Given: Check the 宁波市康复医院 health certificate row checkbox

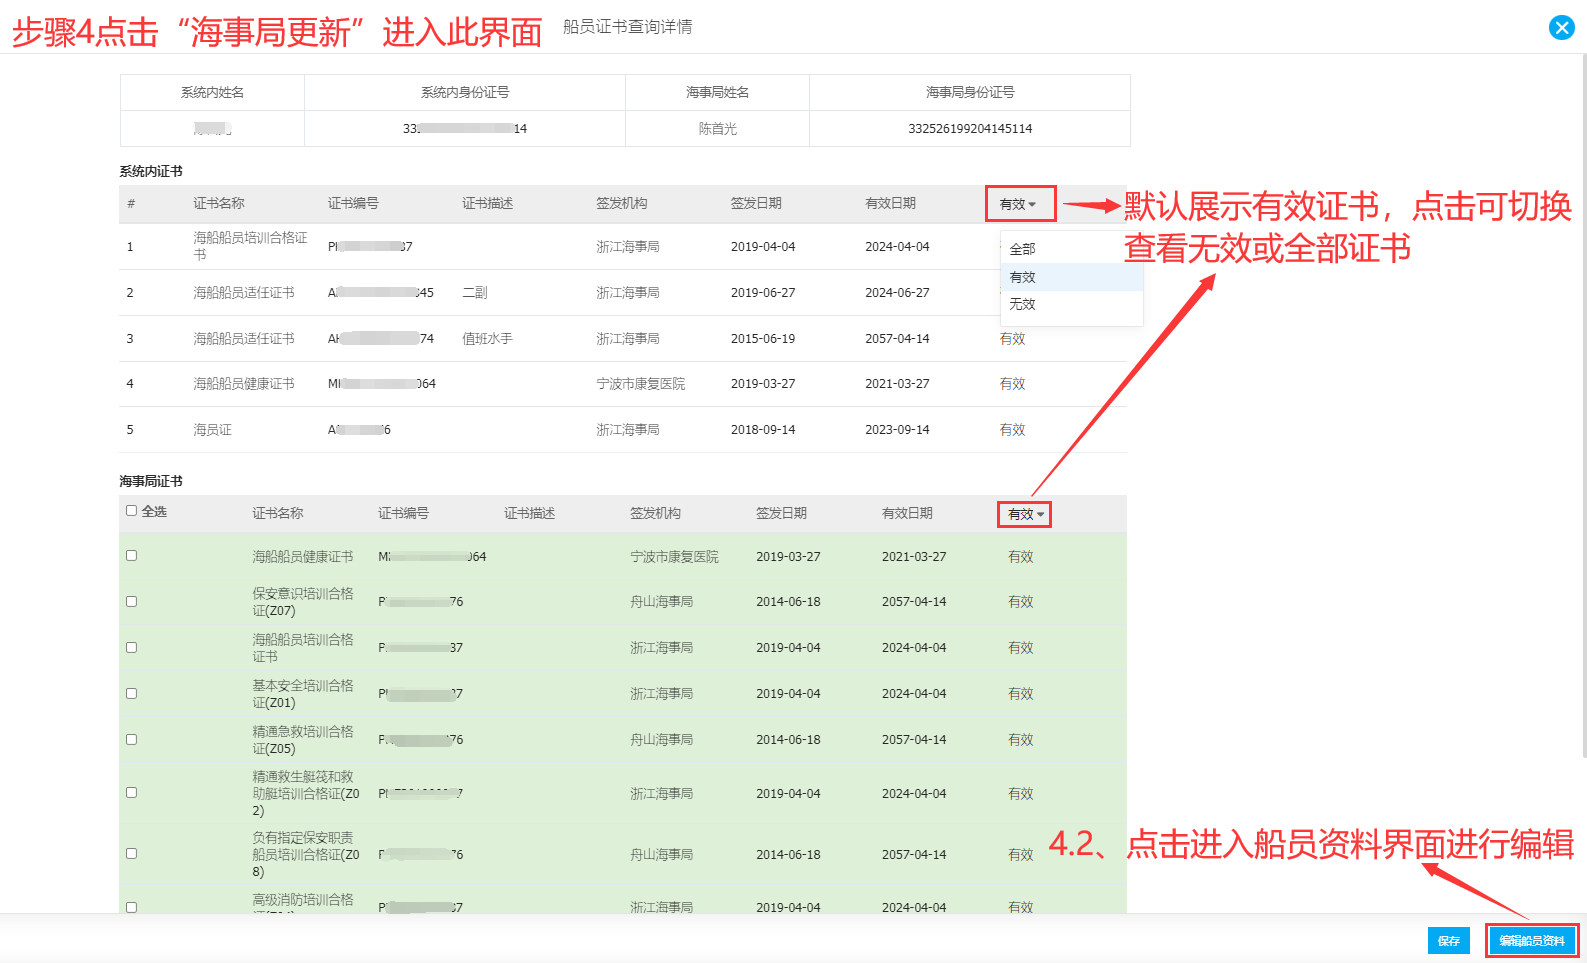Looking at the screenshot, I should click(x=131, y=556).
